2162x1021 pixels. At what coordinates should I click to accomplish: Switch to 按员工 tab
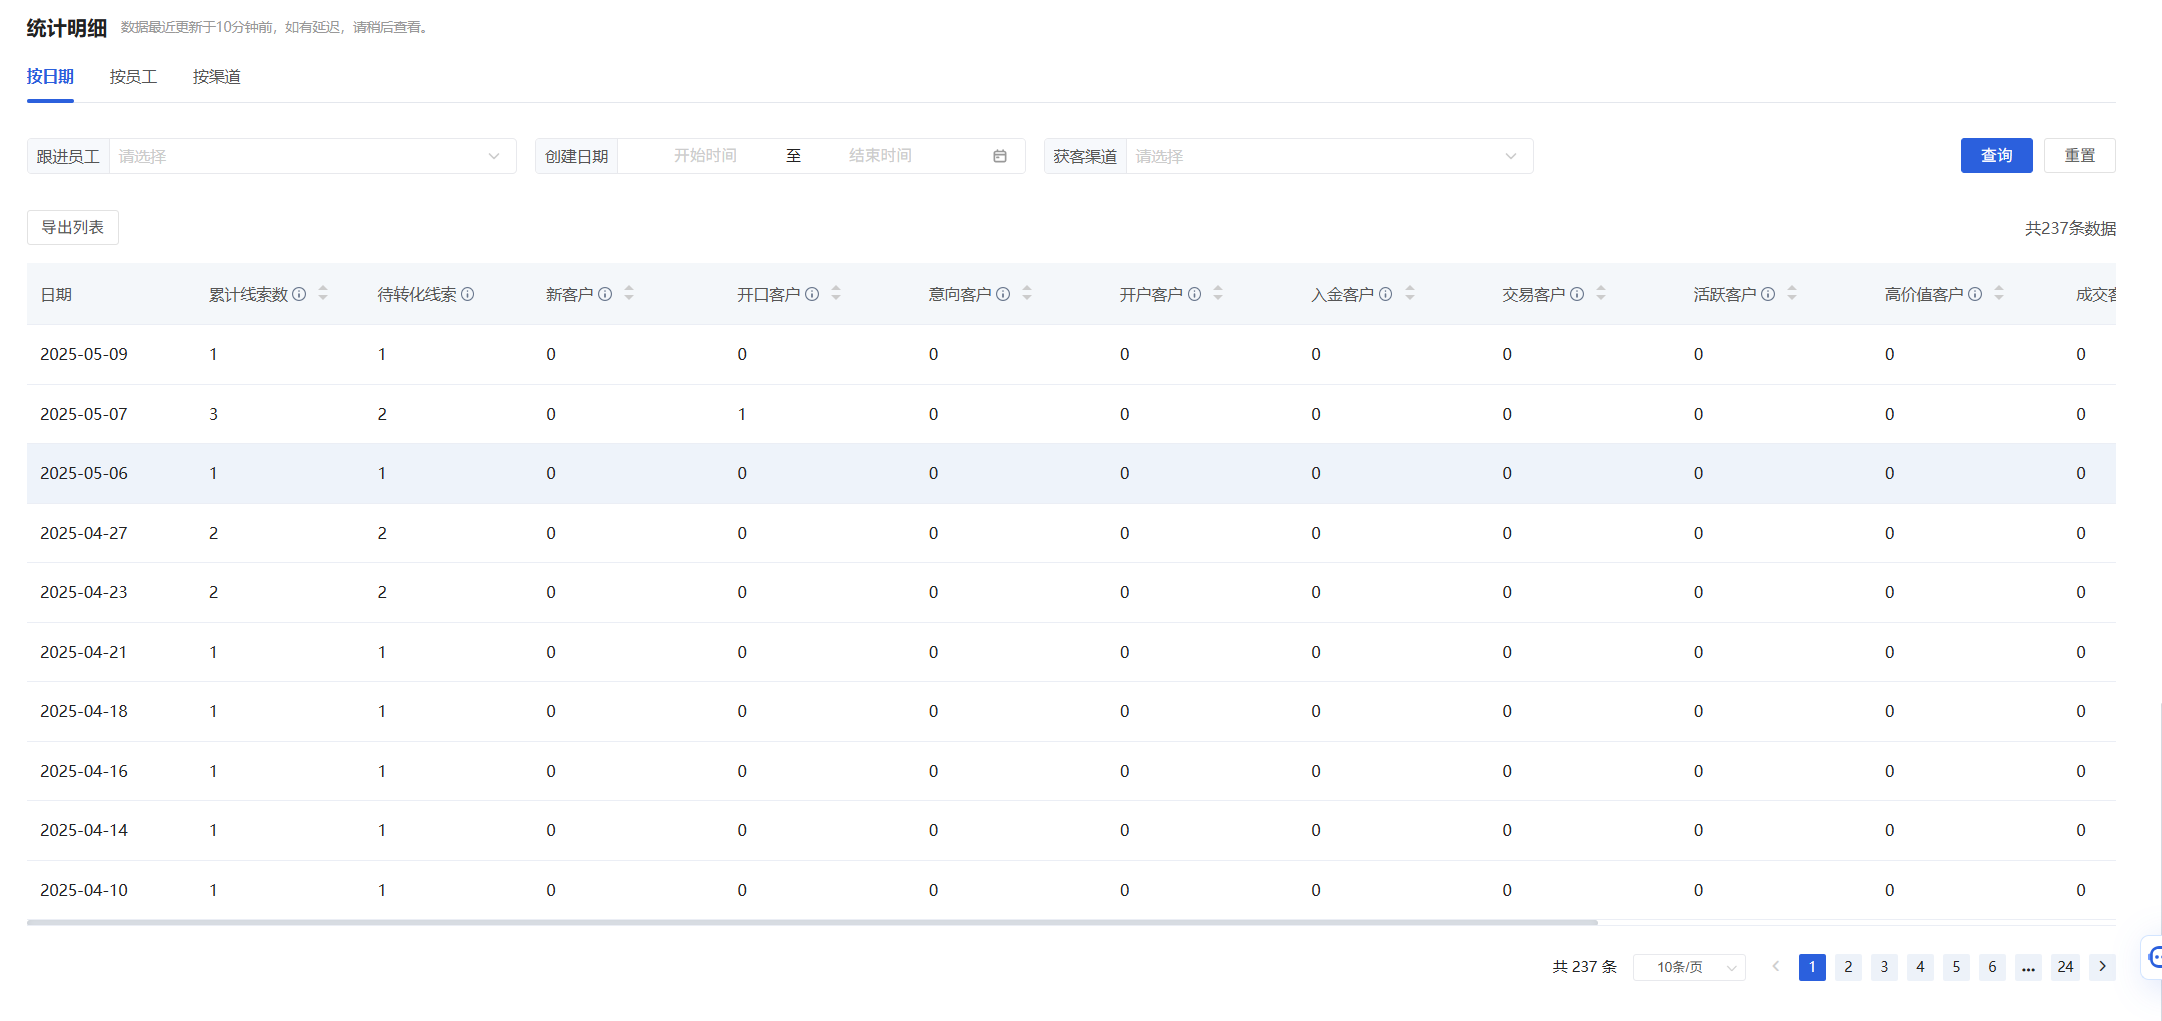tap(133, 77)
